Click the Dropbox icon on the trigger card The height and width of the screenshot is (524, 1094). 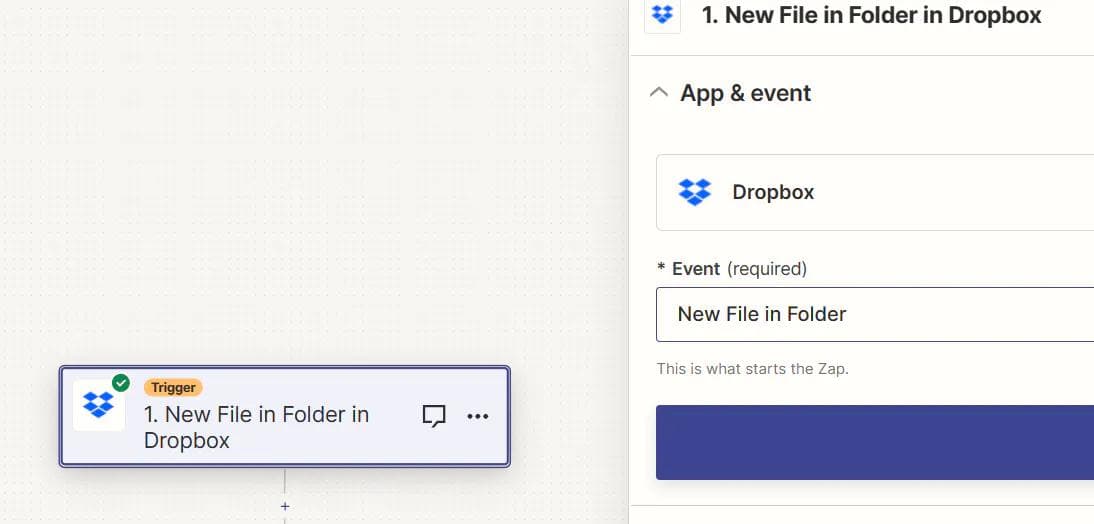(x=98, y=405)
